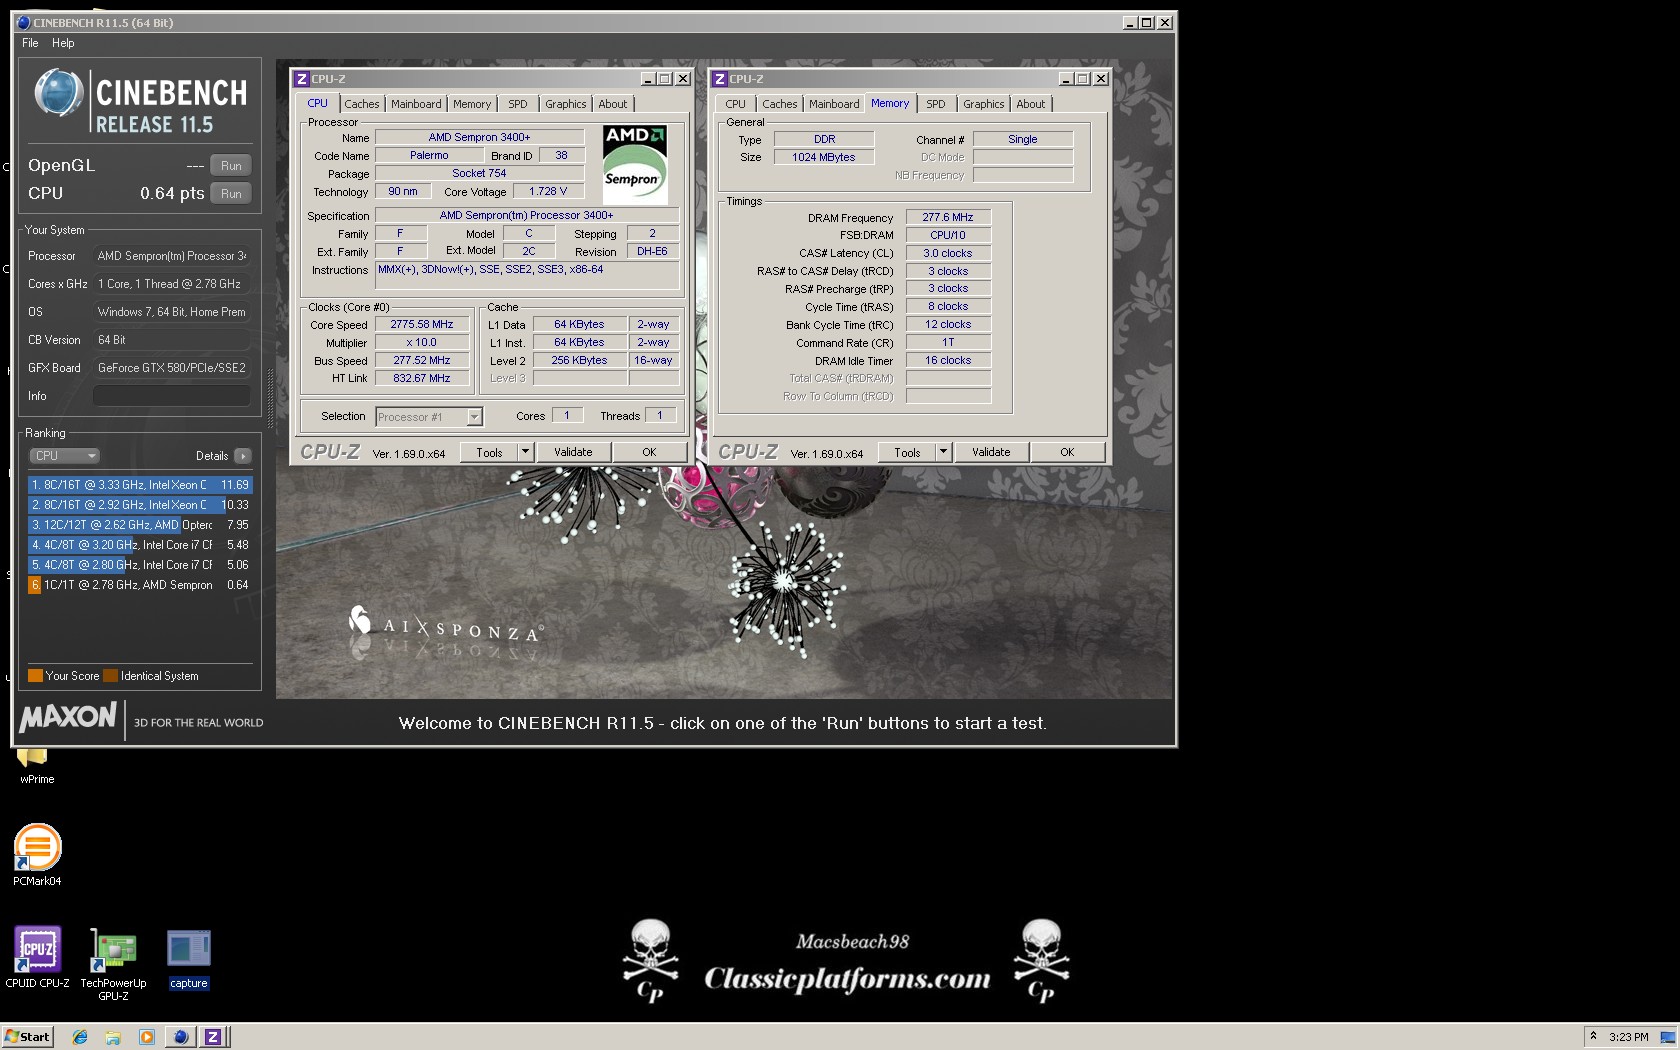Click the Core Voltage 1.728 V value
This screenshot has height=1050, width=1680.
(548, 191)
